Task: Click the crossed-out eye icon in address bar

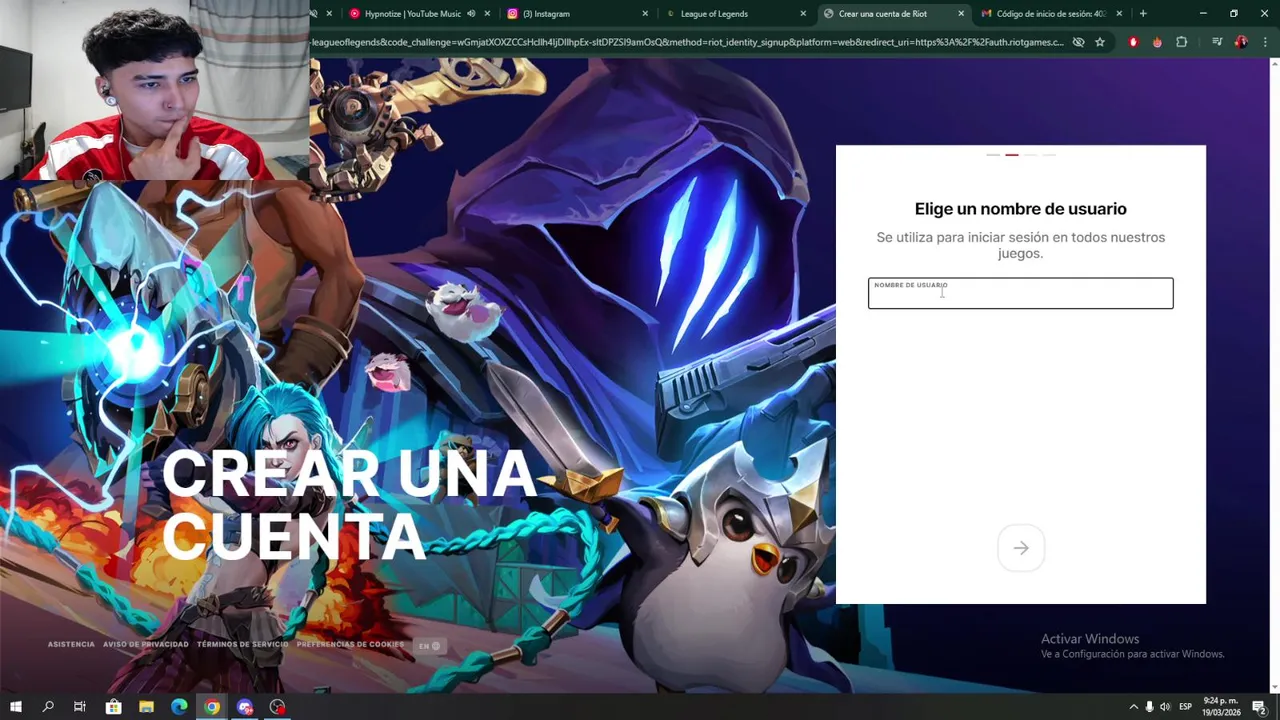Action: click(1078, 42)
